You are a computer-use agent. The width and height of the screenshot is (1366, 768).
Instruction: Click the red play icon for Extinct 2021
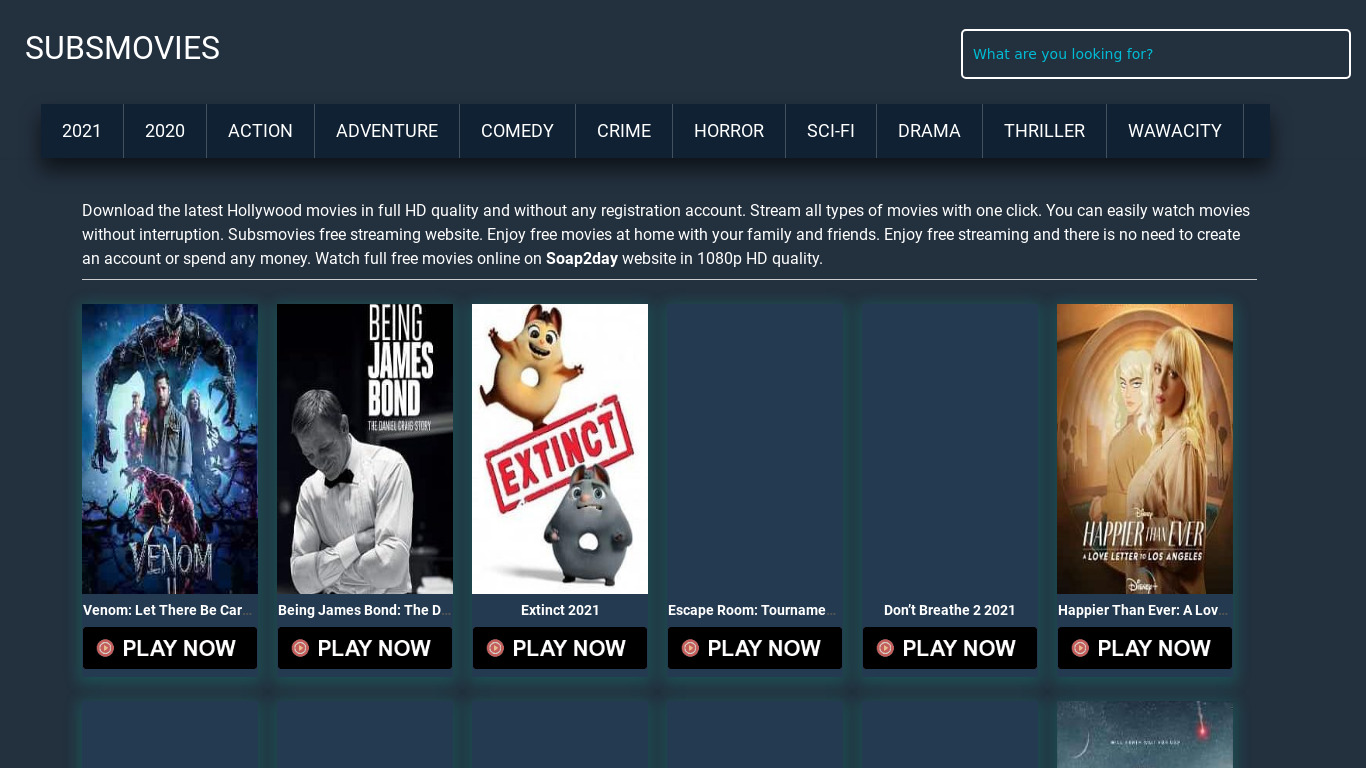pos(495,648)
